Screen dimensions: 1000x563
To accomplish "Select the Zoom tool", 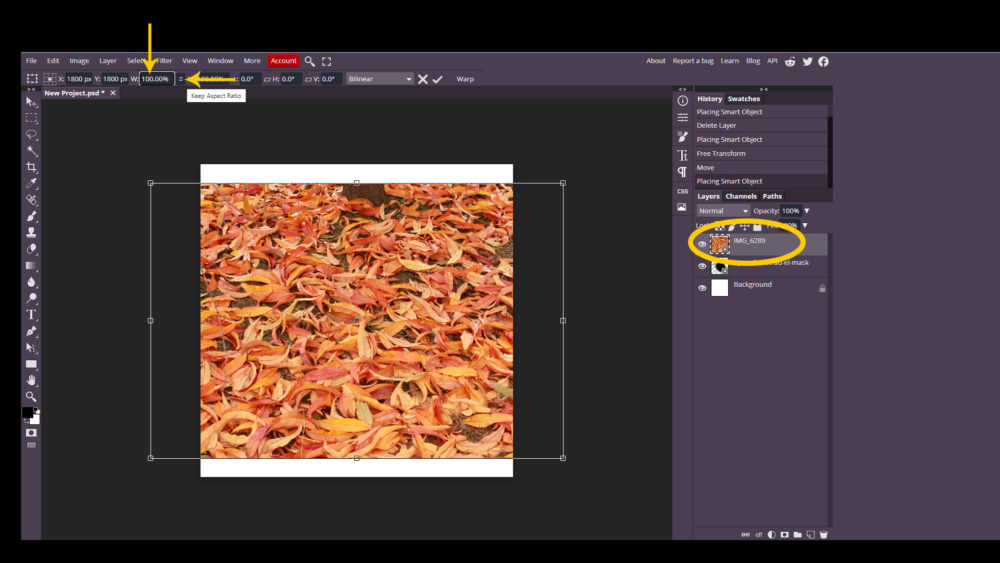I will tap(31, 396).
